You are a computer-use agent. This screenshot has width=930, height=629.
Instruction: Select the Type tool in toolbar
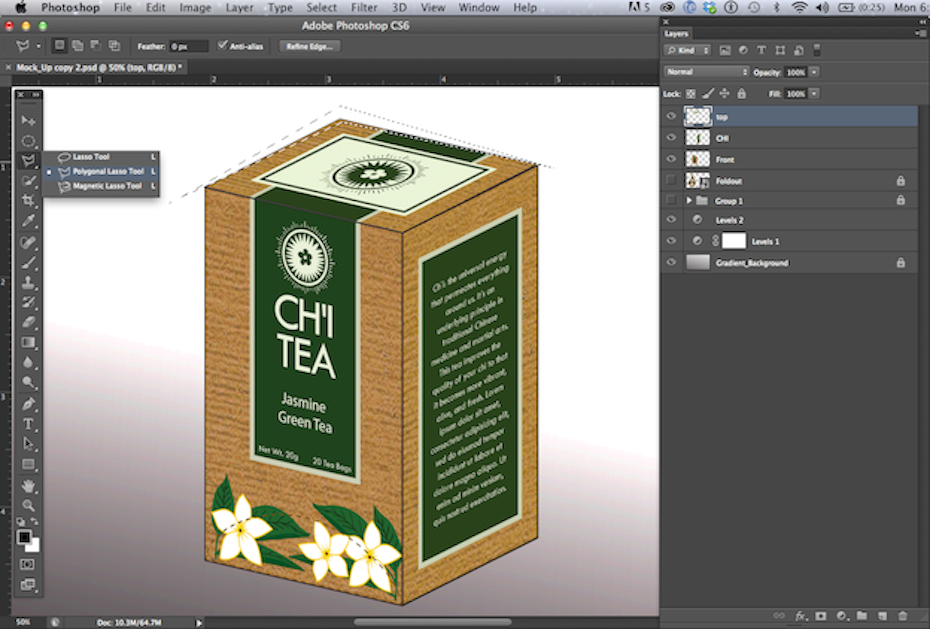[x=29, y=424]
